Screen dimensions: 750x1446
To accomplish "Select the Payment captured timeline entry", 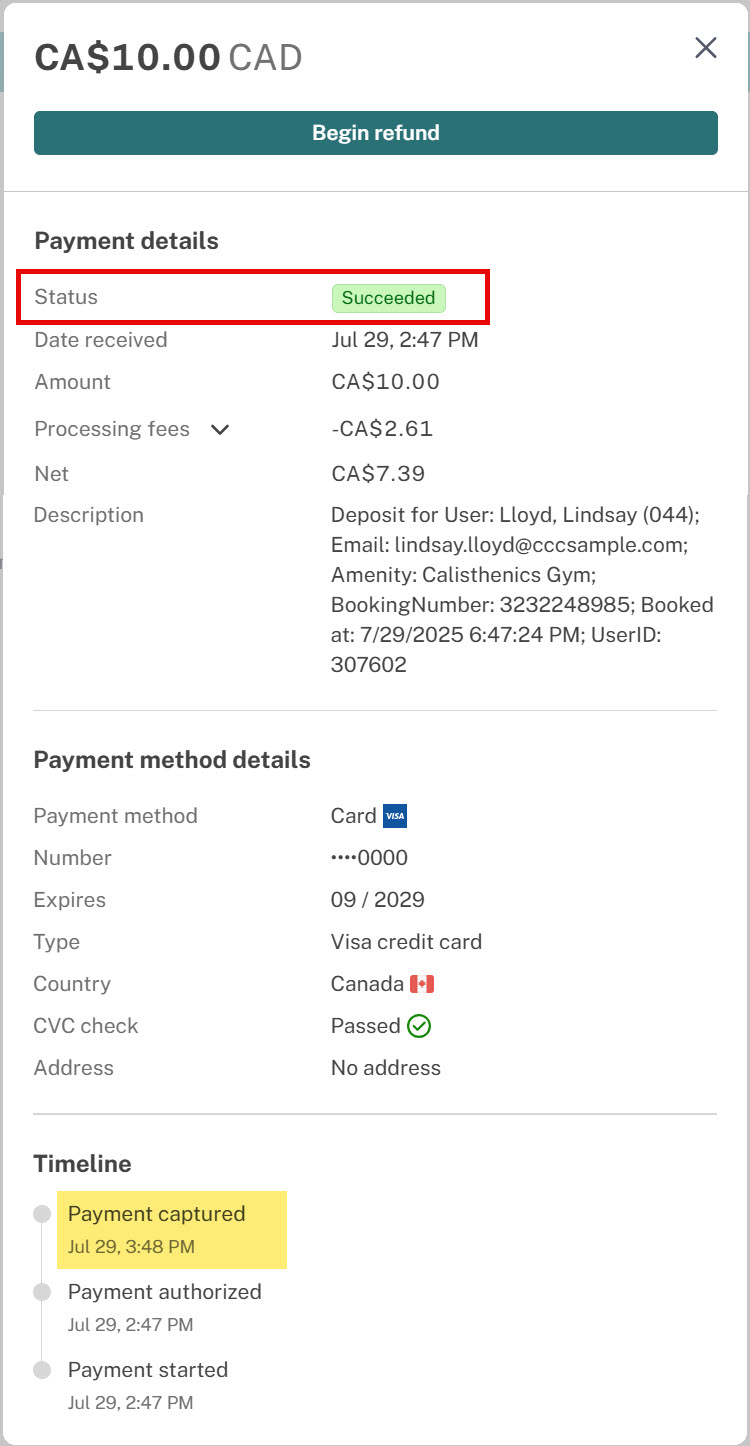I will (x=172, y=1230).
